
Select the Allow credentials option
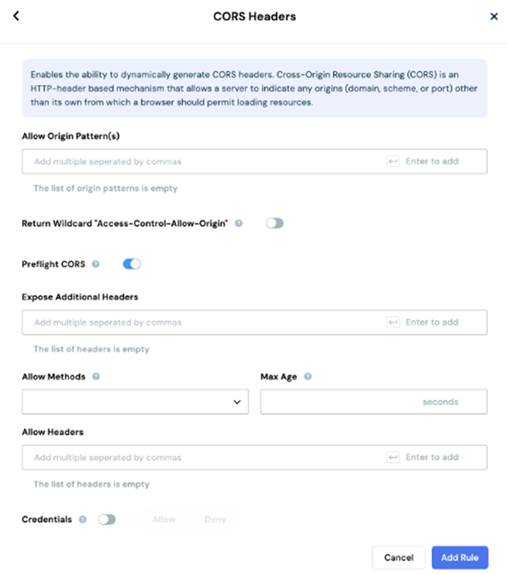[x=164, y=519]
